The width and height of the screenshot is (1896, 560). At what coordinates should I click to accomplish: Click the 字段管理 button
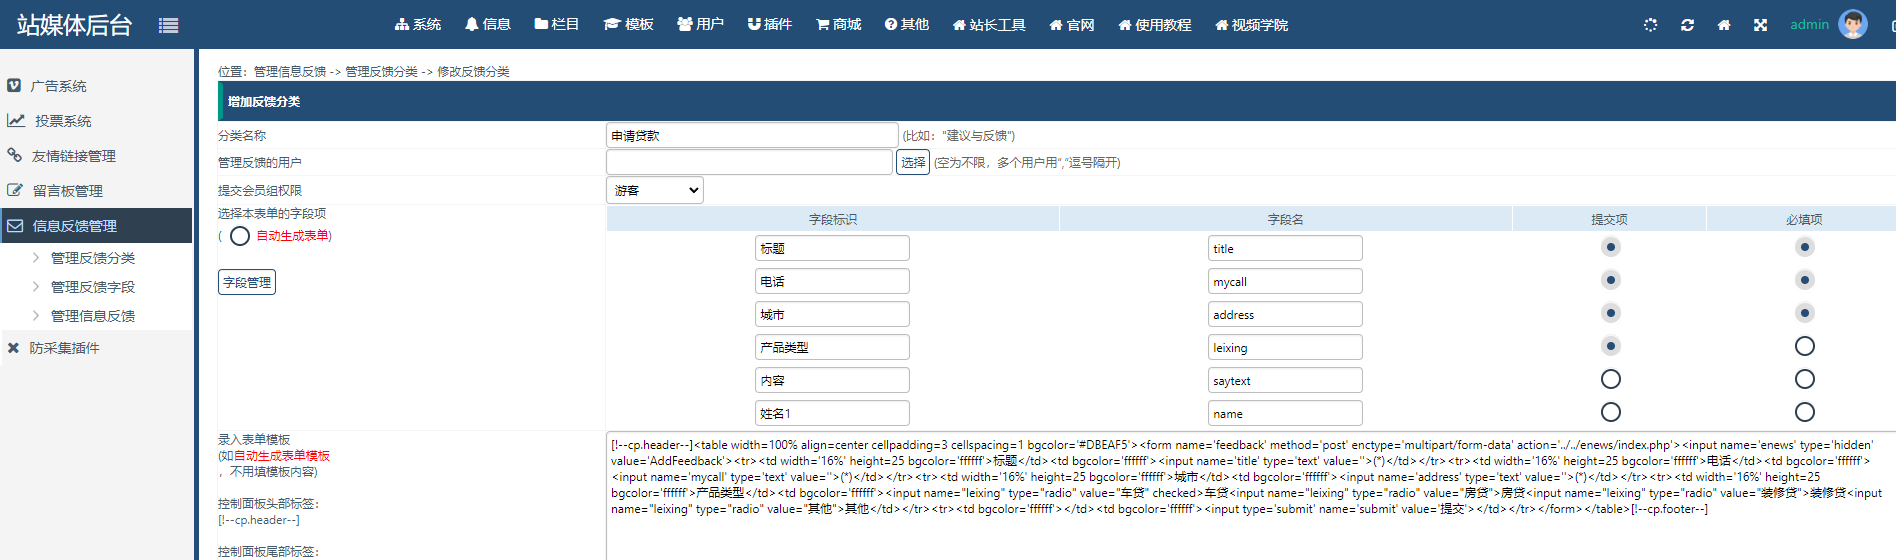247,282
